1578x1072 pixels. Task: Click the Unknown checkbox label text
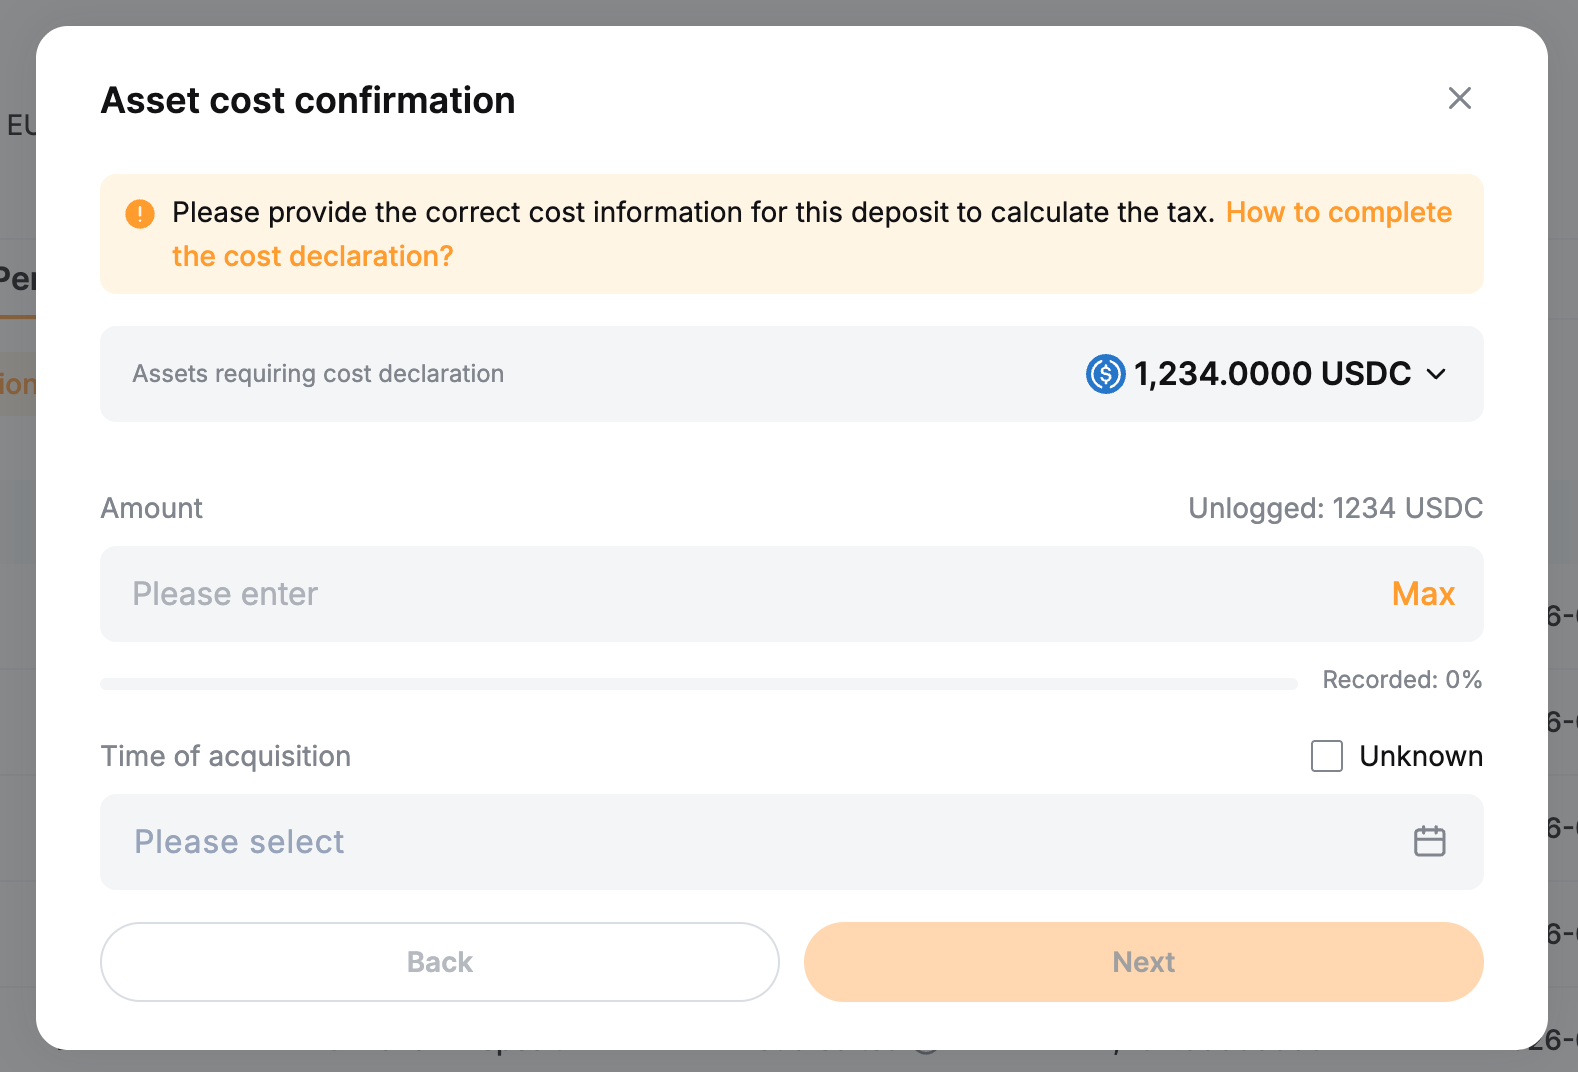[x=1420, y=756]
